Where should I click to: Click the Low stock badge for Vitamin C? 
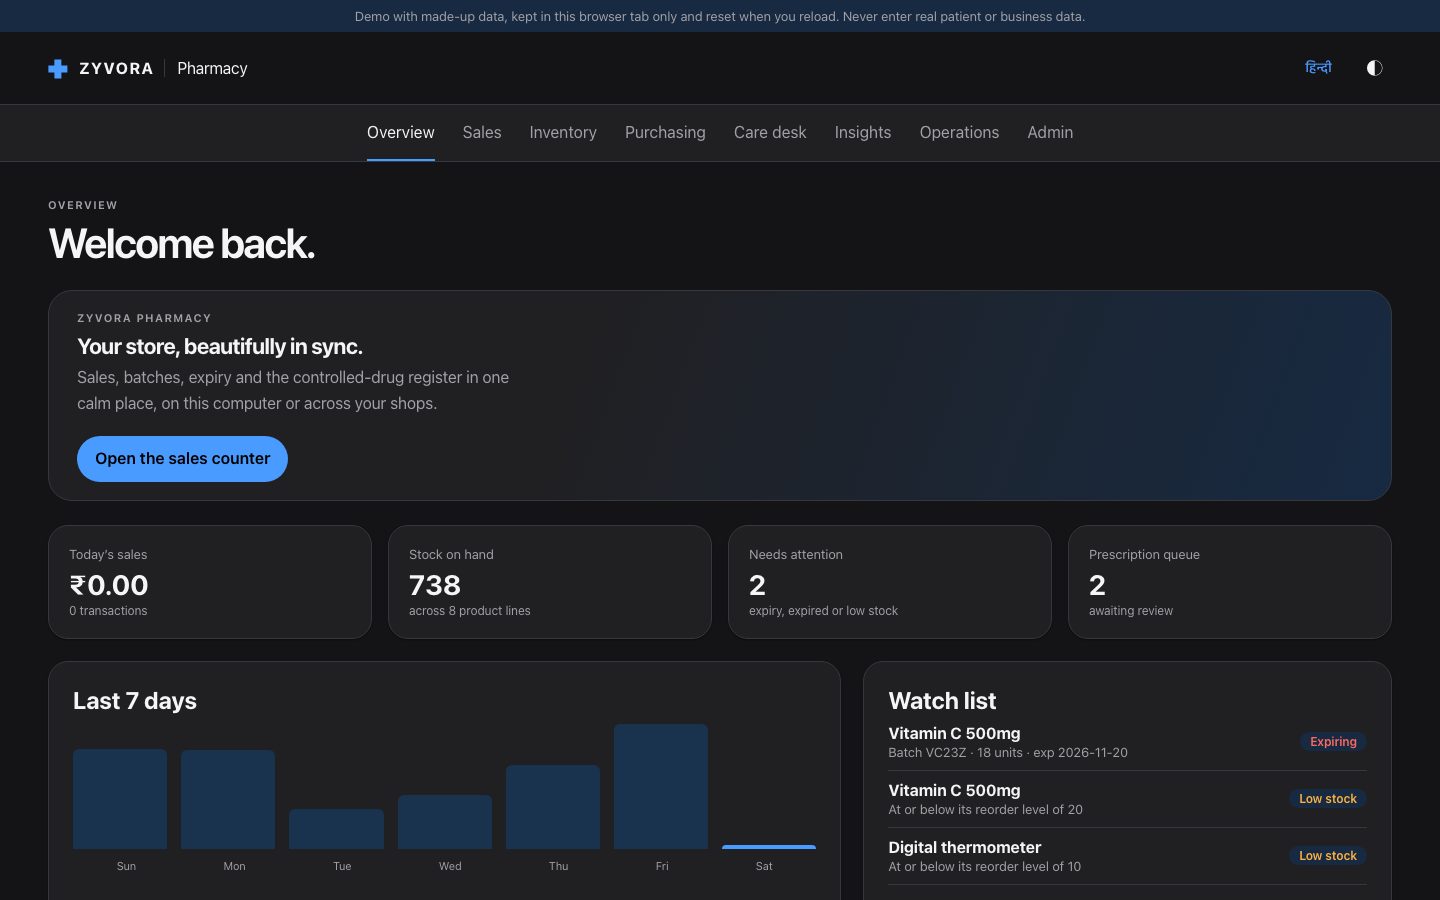(x=1327, y=799)
